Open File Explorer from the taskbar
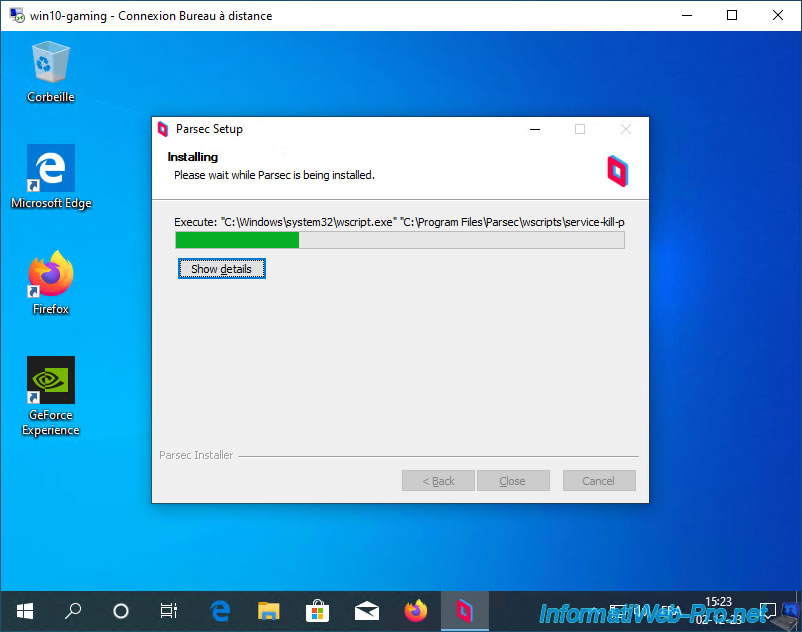This screenshot has height=632, width=802. click(269, 611)
